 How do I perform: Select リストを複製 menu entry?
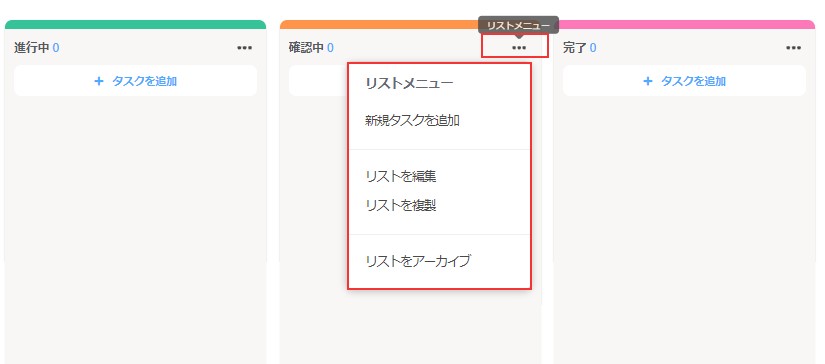[401, 205]
